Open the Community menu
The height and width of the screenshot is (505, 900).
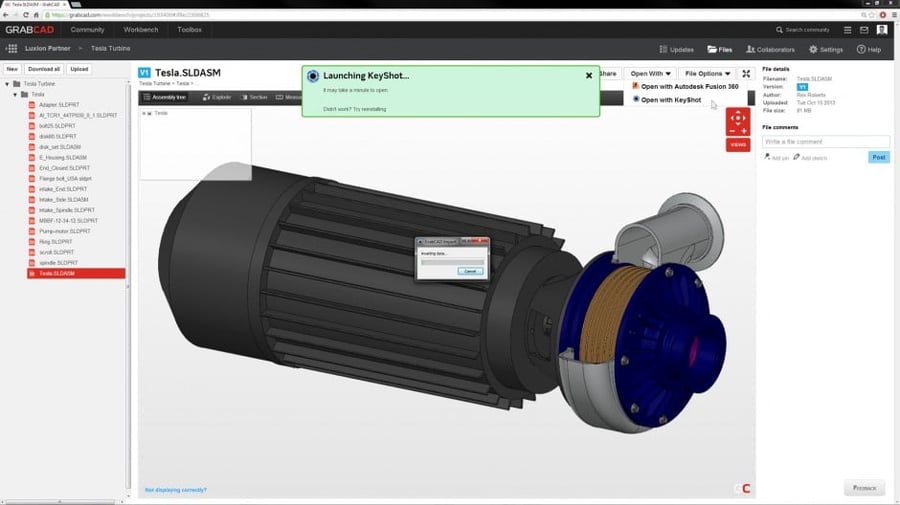click(x=87, y=30)
